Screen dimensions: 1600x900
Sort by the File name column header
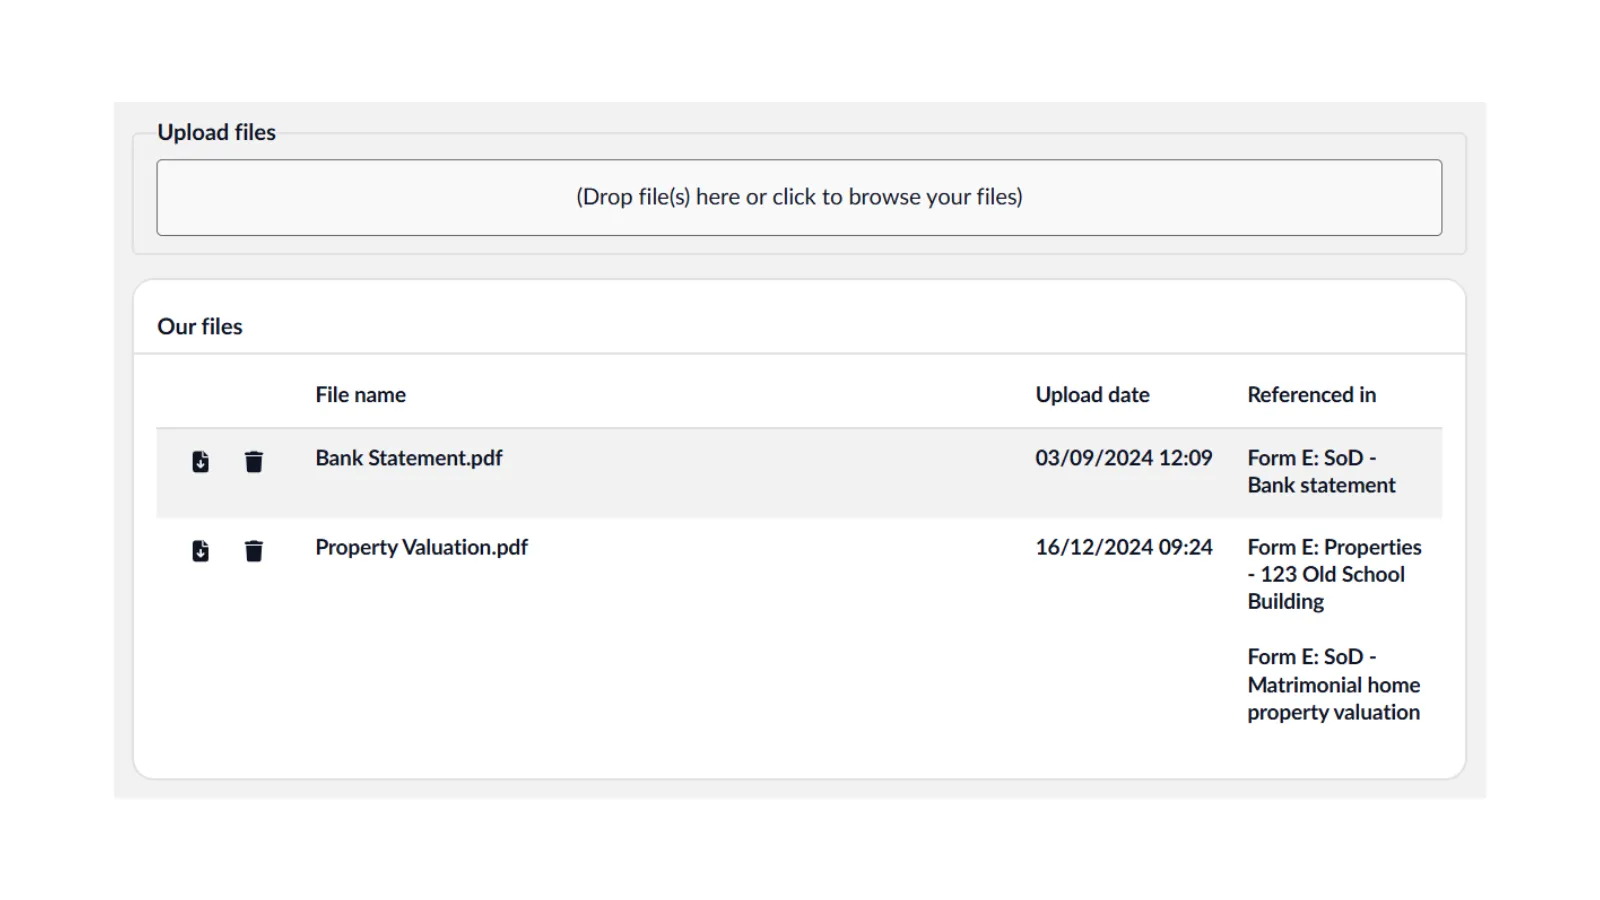[360, 395]
